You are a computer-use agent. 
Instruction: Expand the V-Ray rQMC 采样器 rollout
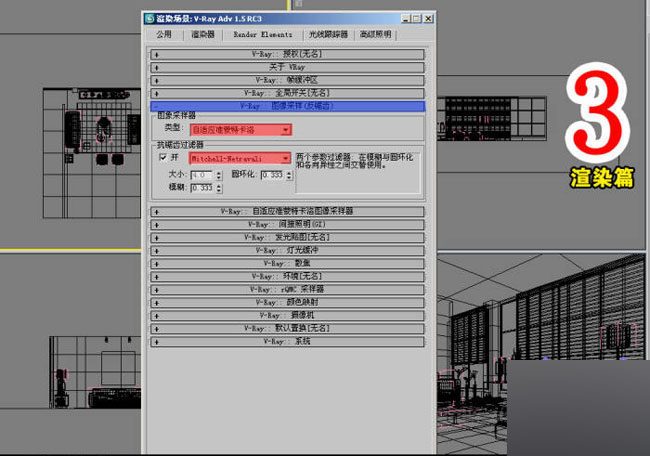287,289
